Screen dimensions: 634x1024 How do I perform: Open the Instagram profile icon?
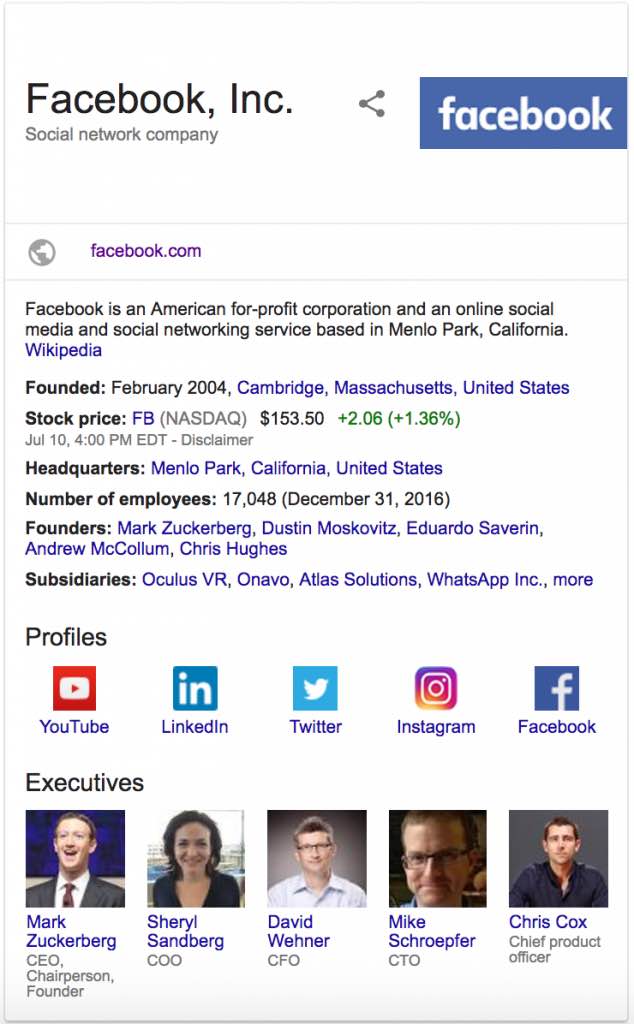[436, 688]
